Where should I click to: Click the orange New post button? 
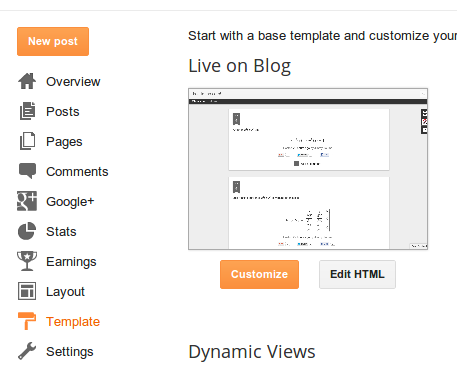[53, 41]
